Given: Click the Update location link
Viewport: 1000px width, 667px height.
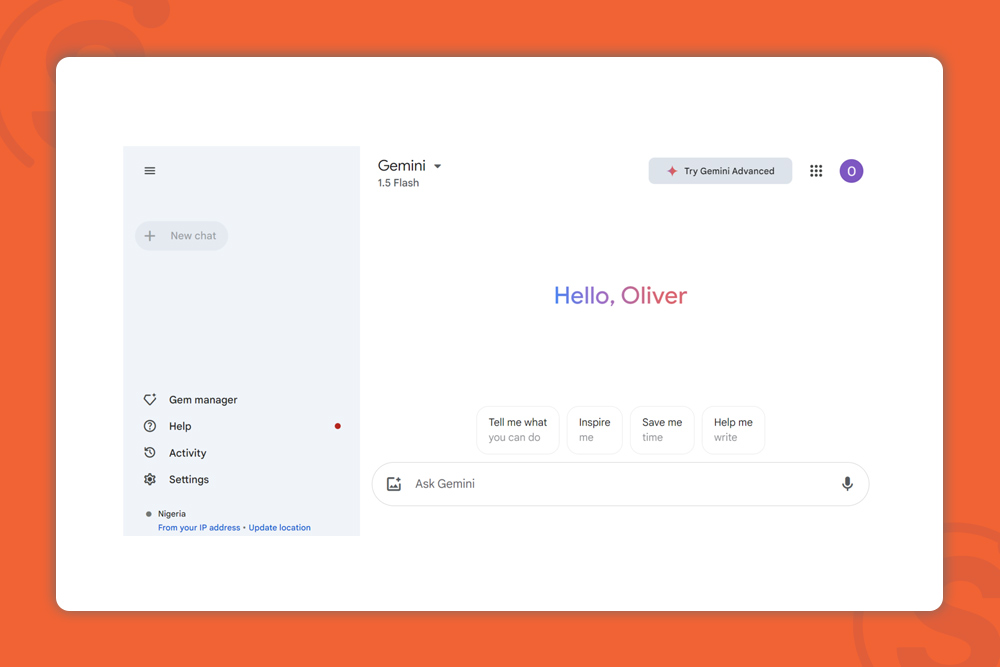Looking at the screenshot, I should pos(280,528).
